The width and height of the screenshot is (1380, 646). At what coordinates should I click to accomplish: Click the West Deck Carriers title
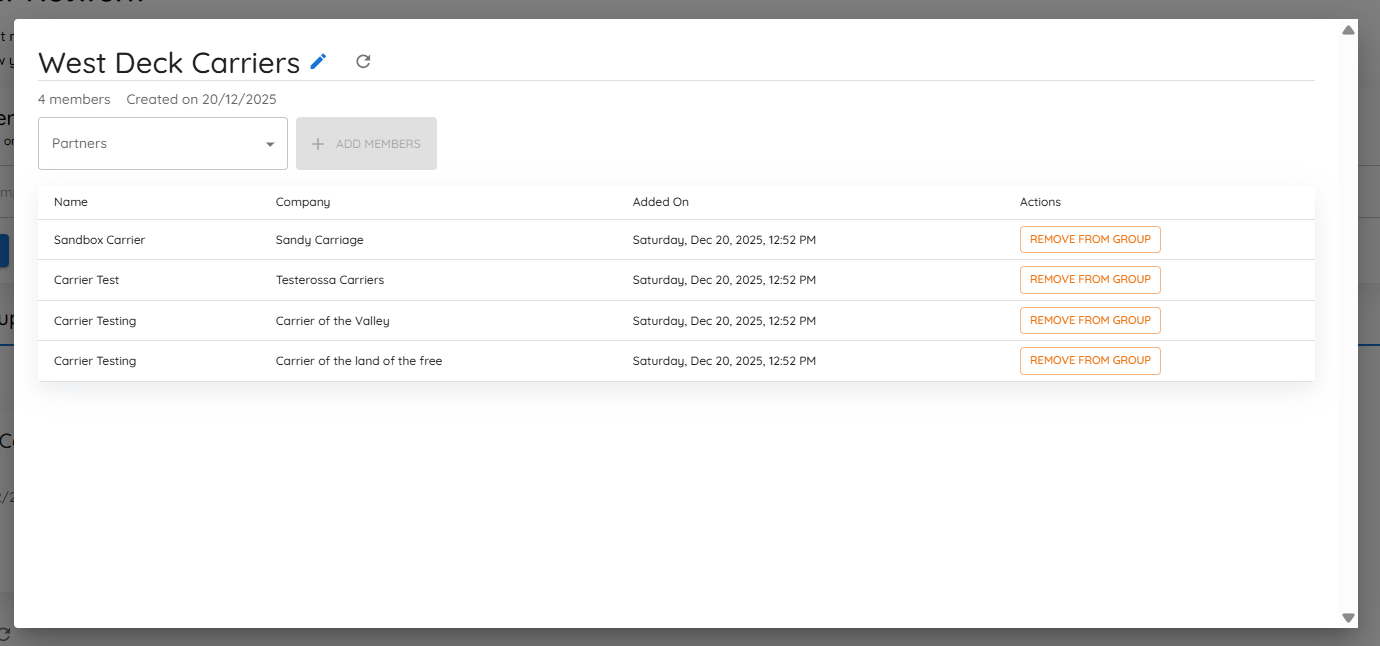(x=169, y=63)
